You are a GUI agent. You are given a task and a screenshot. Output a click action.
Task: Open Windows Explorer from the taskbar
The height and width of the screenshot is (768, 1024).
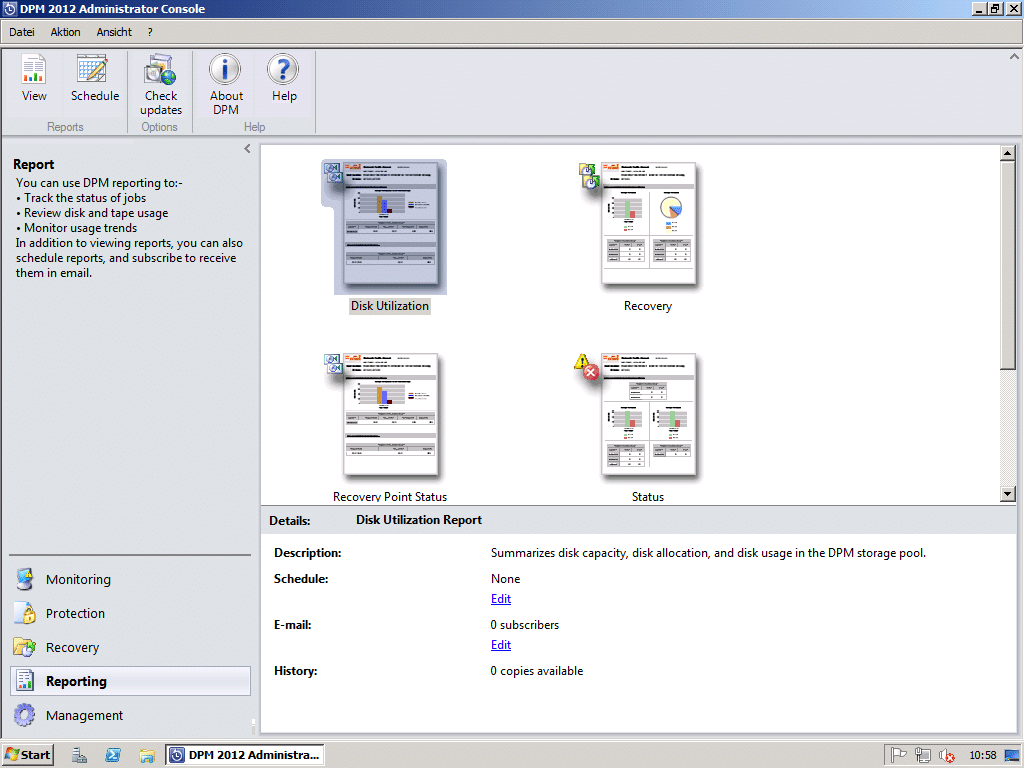[x=147, y=755]
